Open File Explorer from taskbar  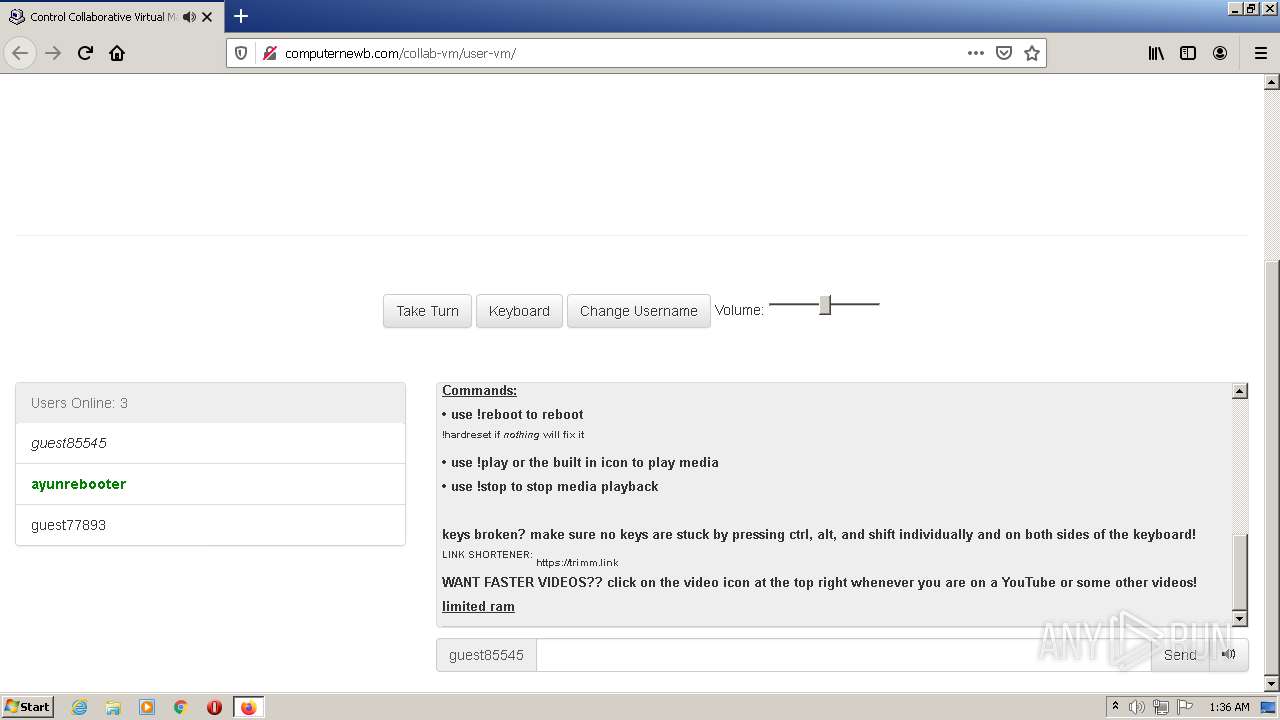pyautogui.click(x=113, y=707)
